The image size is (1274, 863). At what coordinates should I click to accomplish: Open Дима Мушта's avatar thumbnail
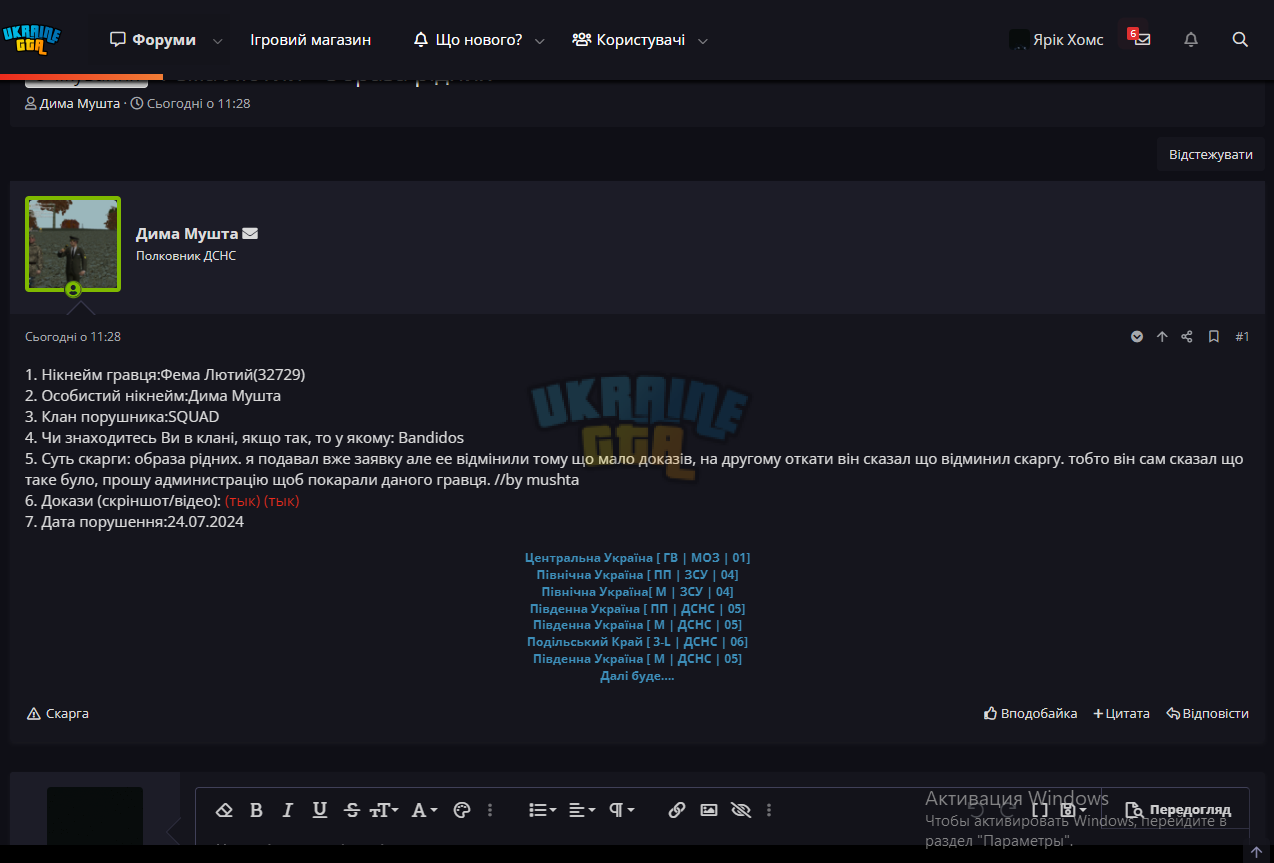click(x=73, y=244)
